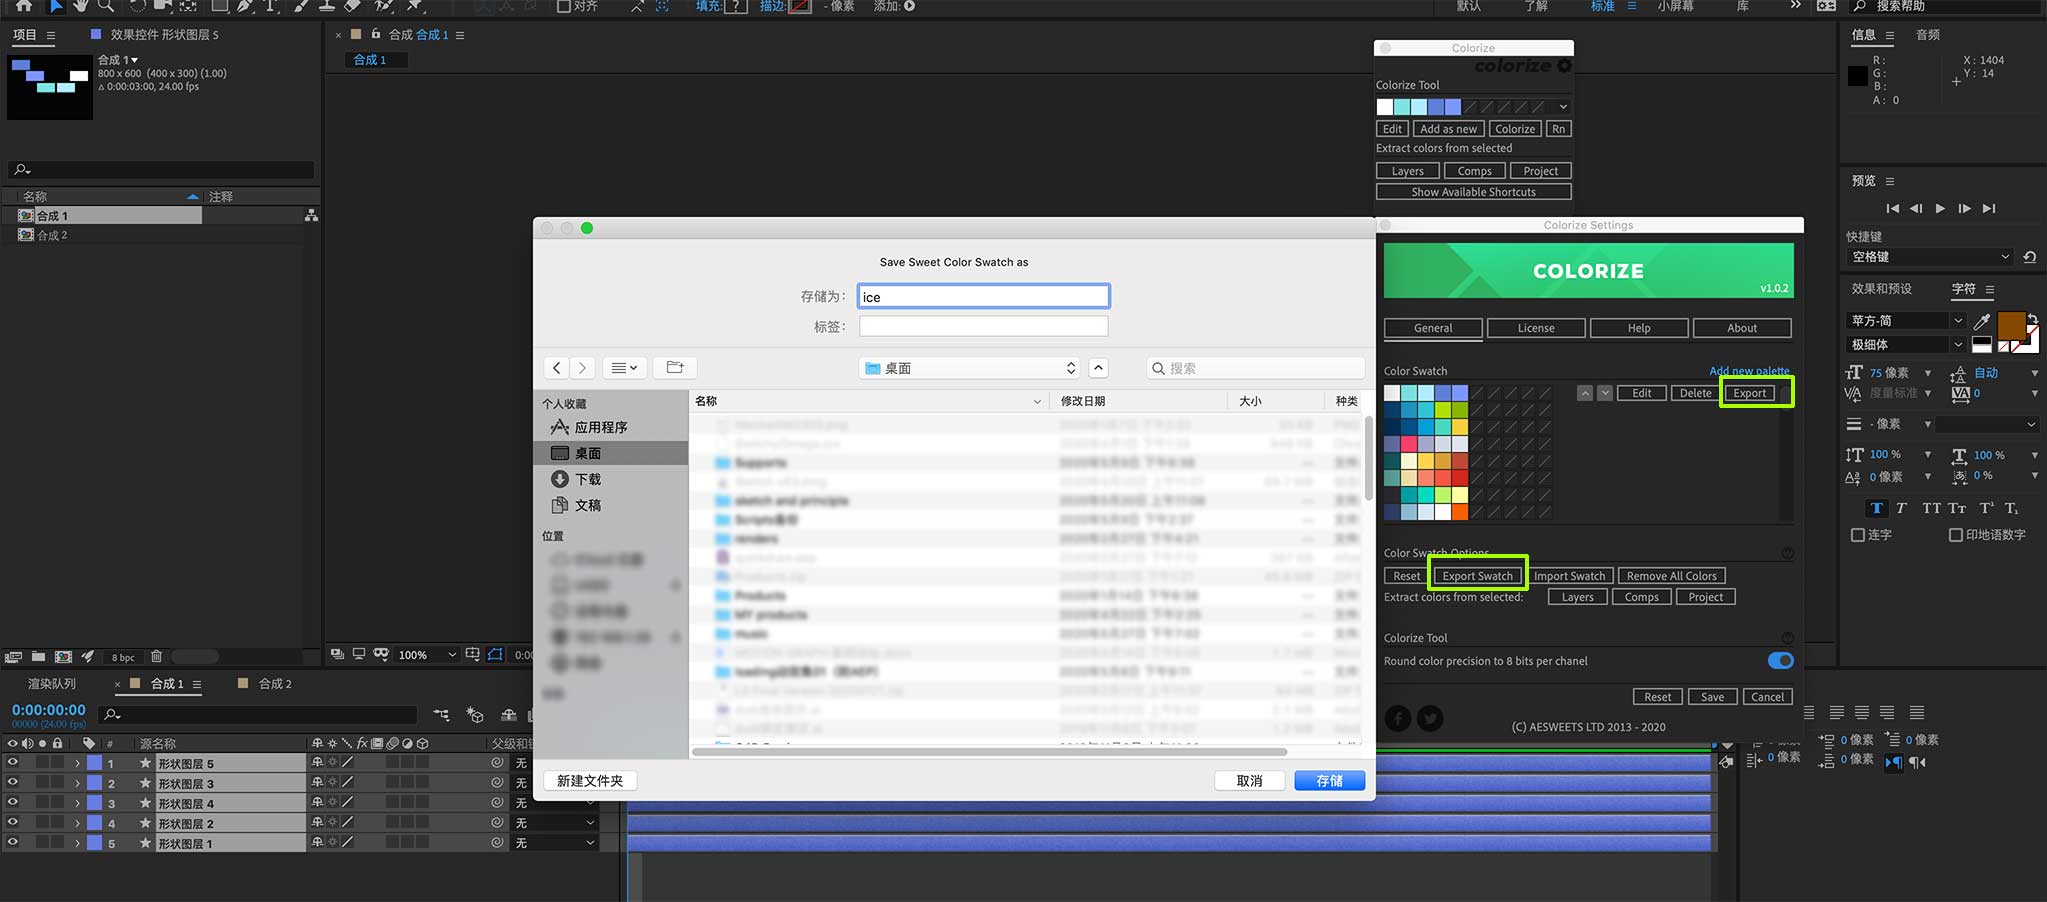Pick the Pen tool in toolbar
The height and width of the screenshot is (902, 2047).
[245, 6]
